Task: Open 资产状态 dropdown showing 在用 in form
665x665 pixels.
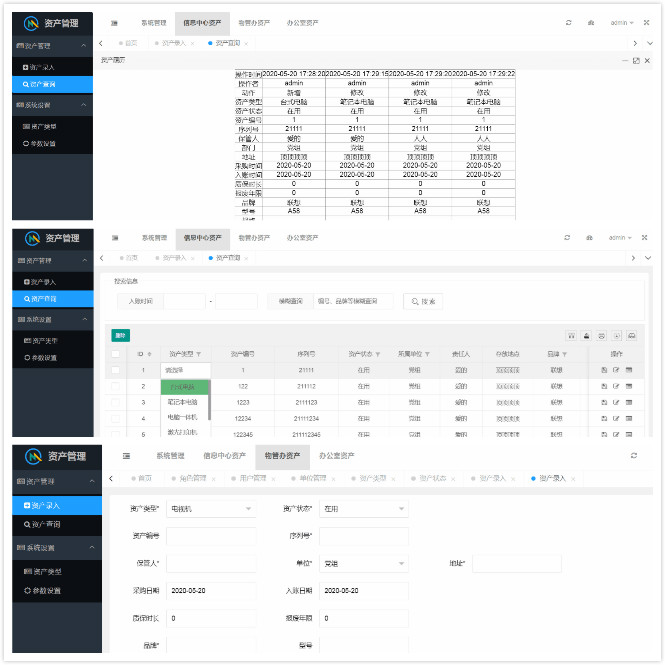Action: [x=364, y=509]
